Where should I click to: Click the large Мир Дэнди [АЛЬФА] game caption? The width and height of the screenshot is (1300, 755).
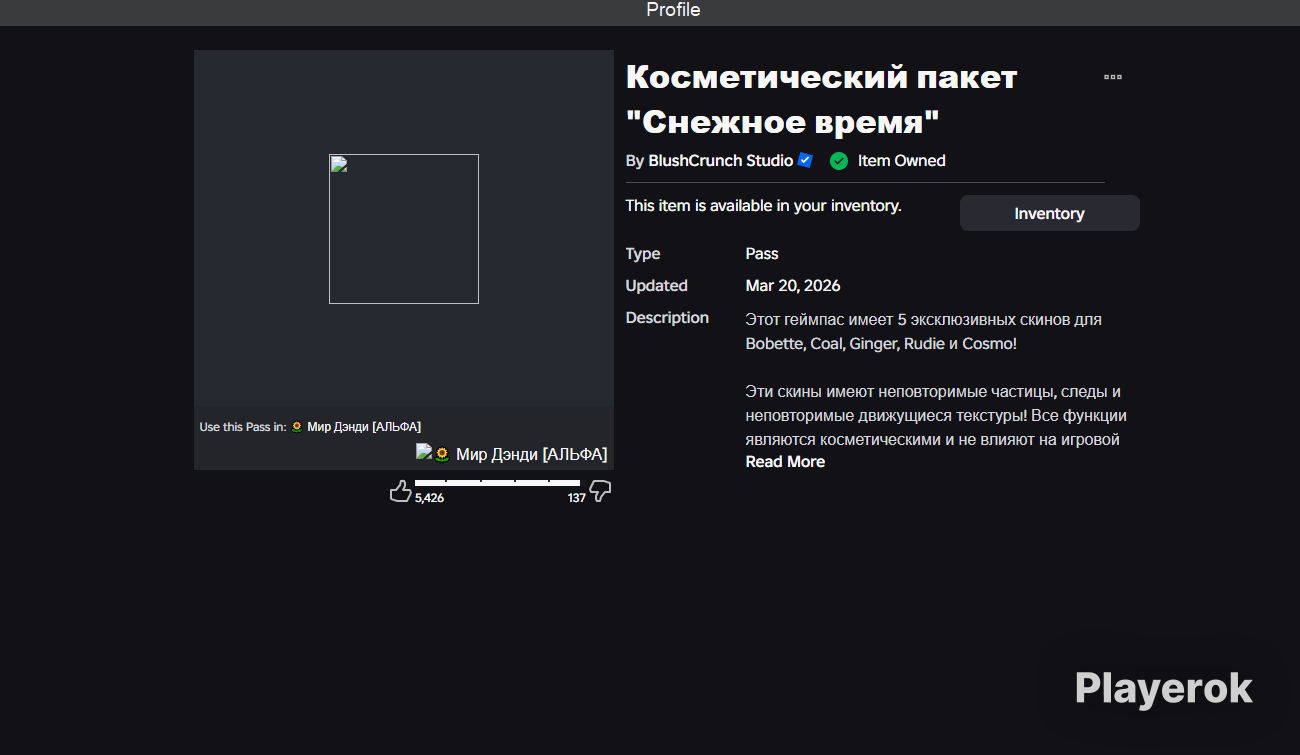pyautogui.click(x=531, y=454)
